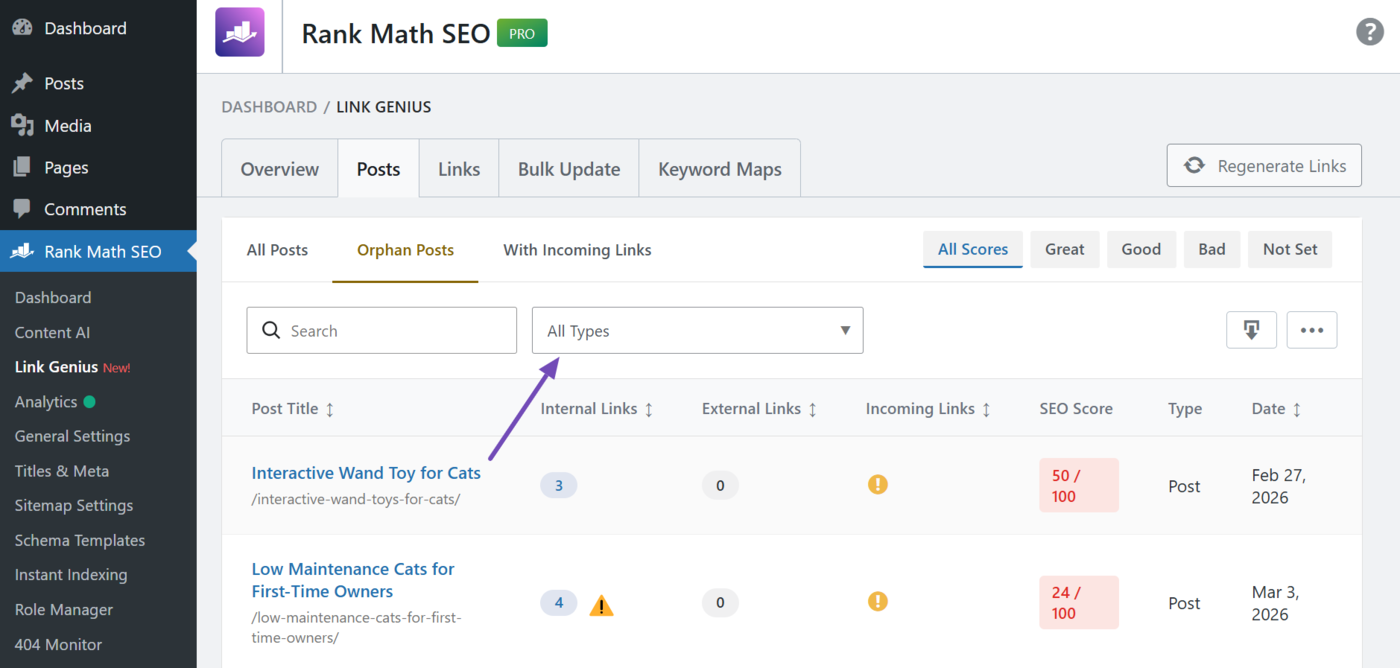This screenshot has height=668, width=1400.
Task: Click the triangle warning icon beside internal links 4
Action: (x=601, y=605)
